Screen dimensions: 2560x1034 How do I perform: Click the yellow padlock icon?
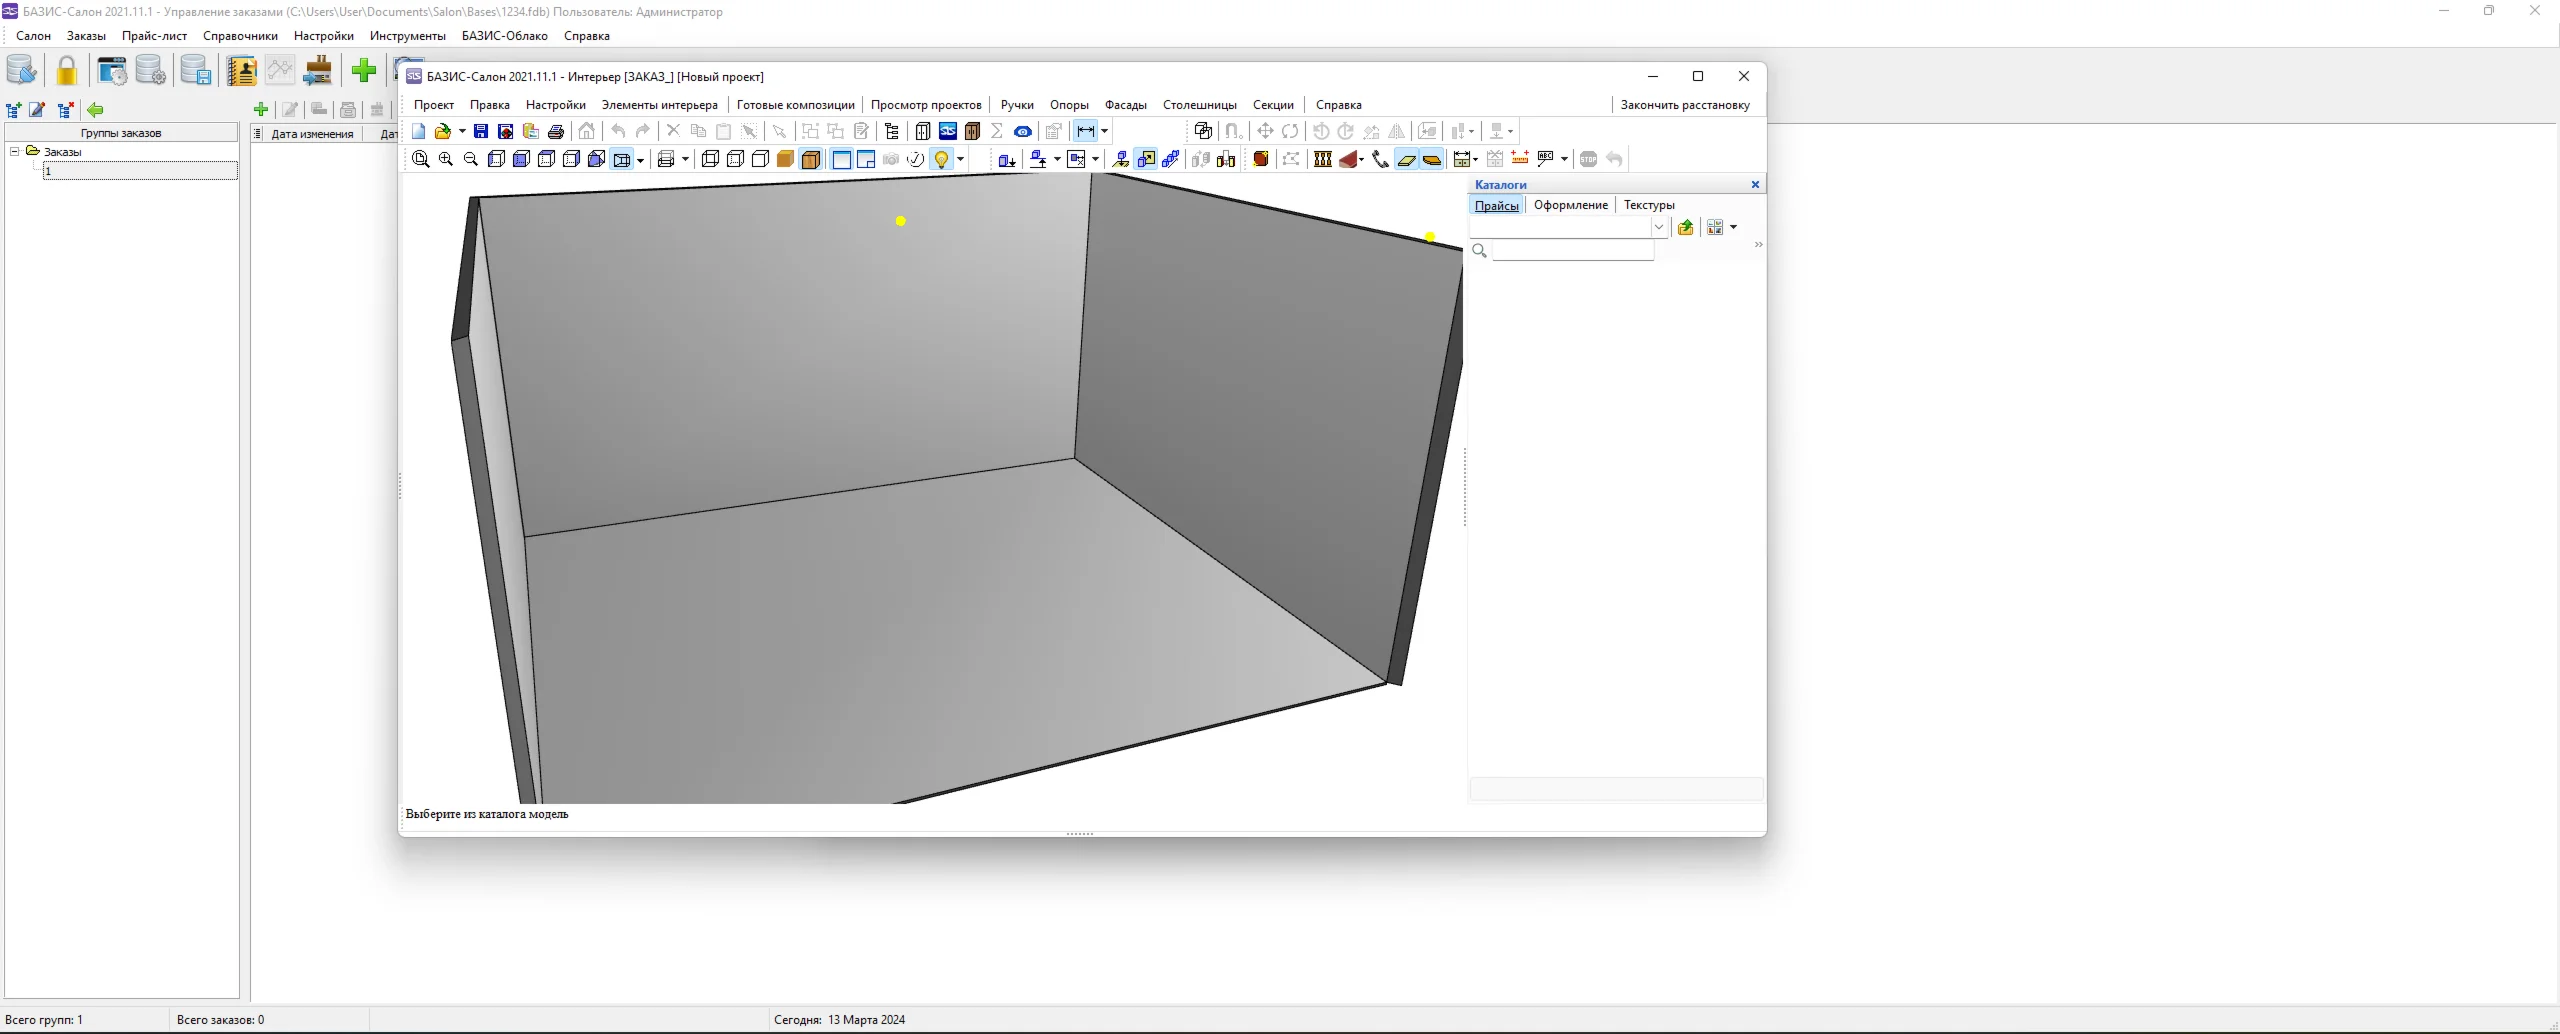tap(66, 71)
